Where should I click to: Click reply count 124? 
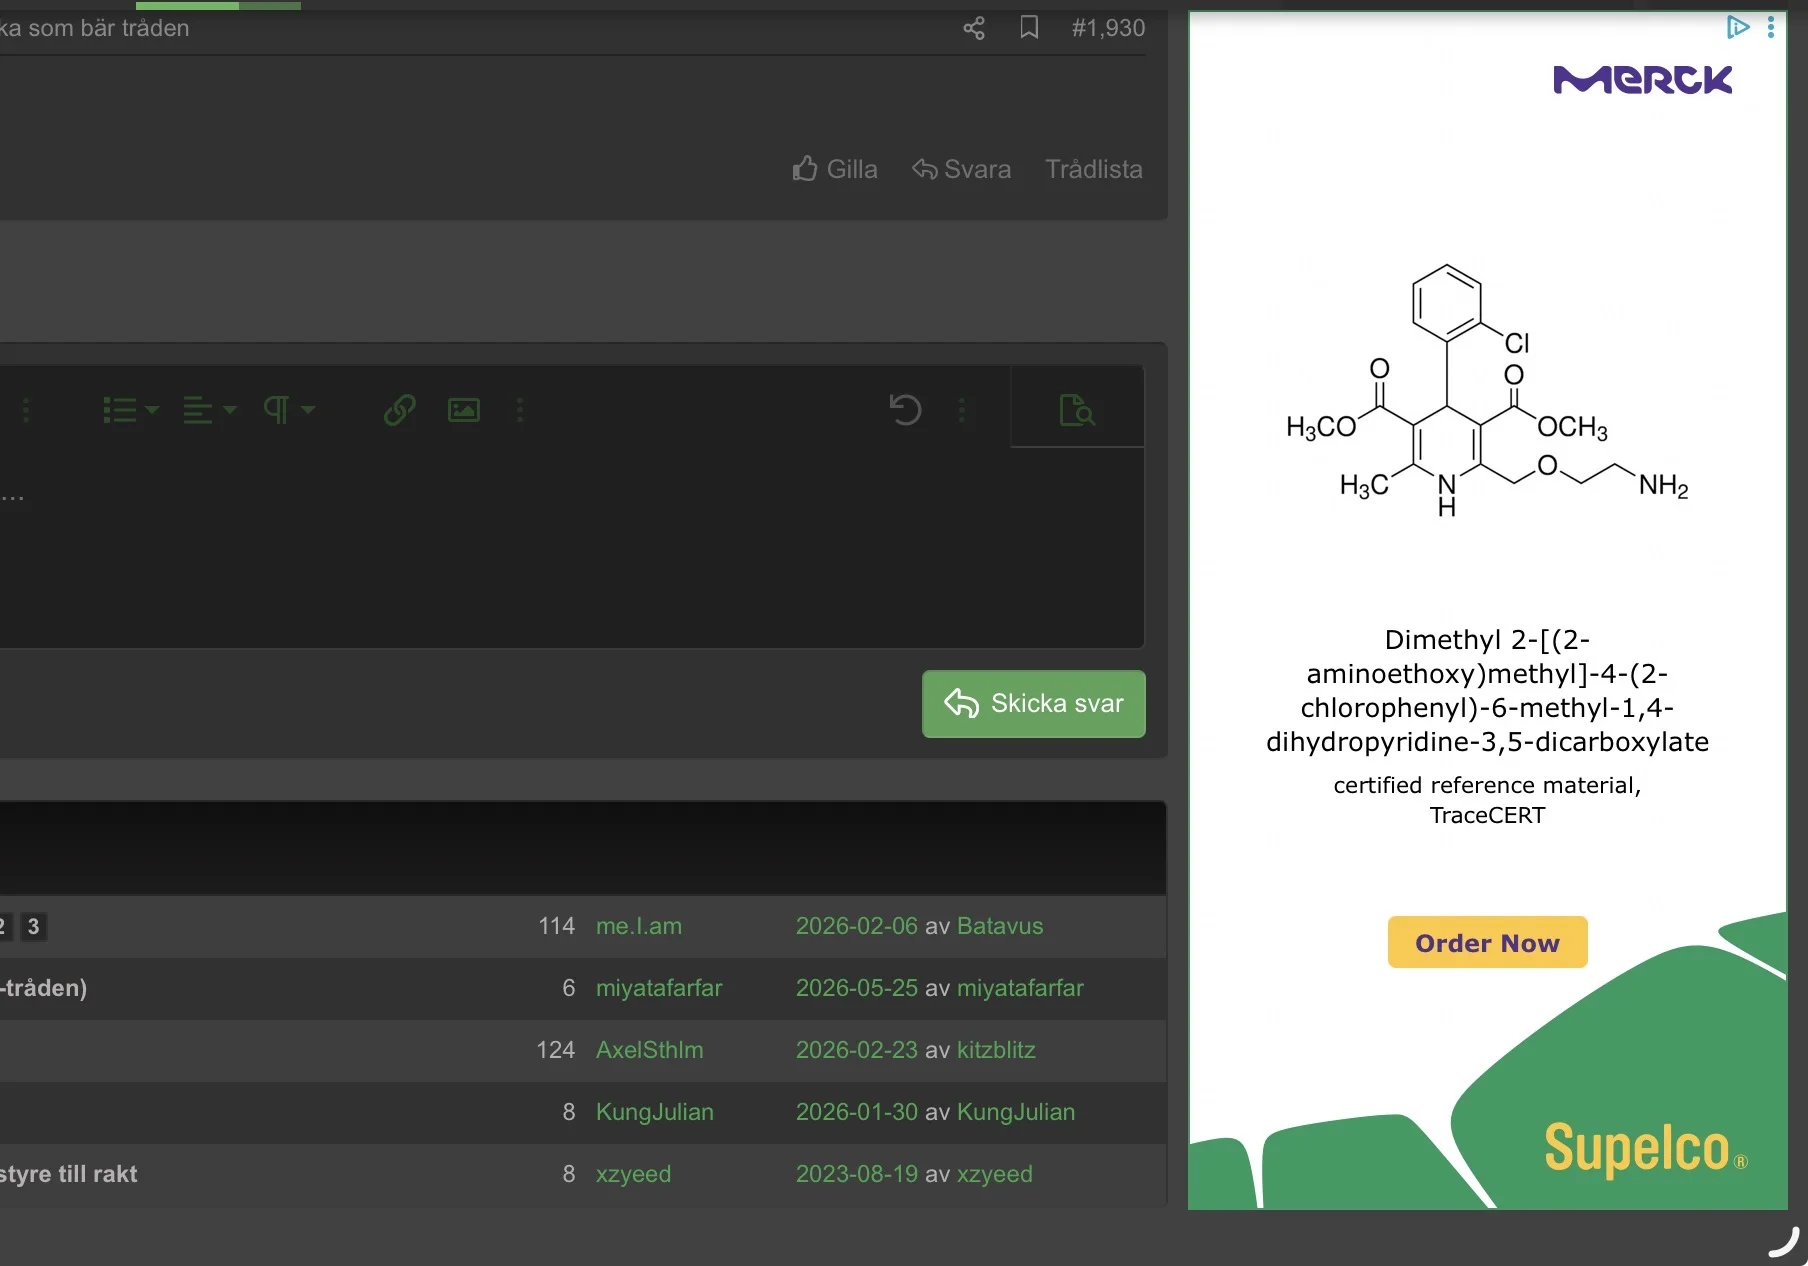click(555, 1050)
